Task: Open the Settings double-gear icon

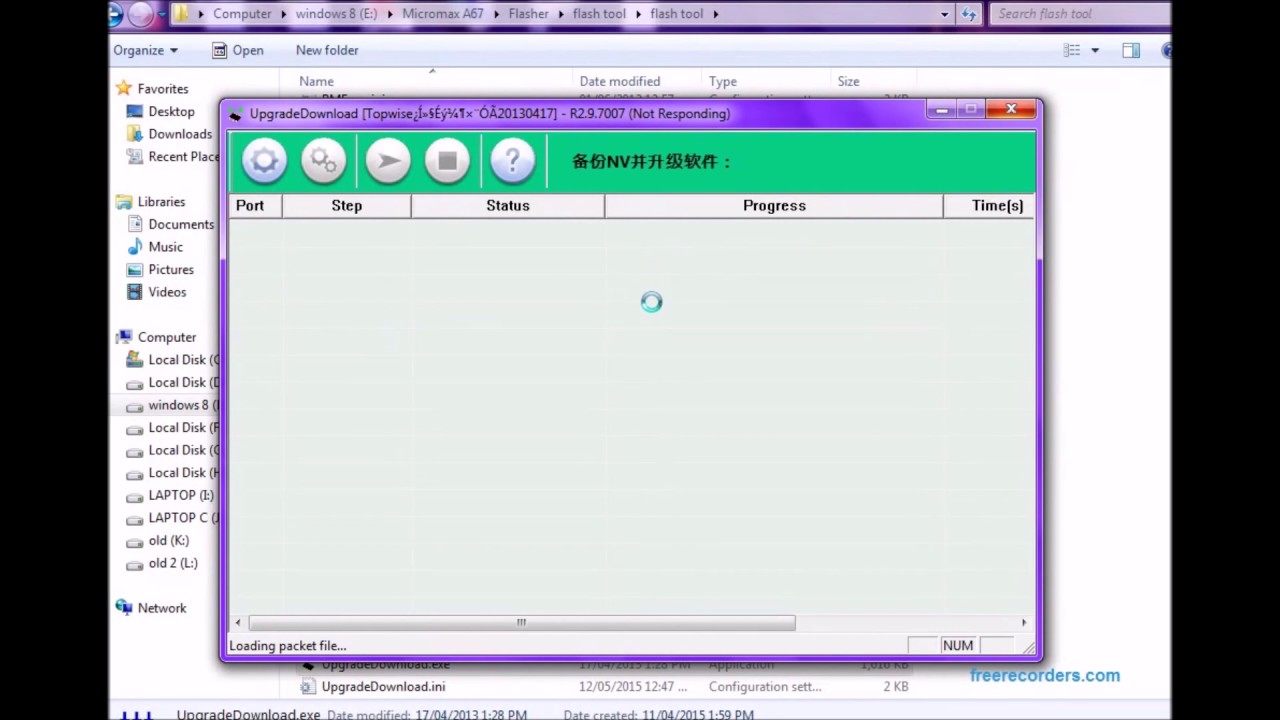Action: [x=324, y=161]
